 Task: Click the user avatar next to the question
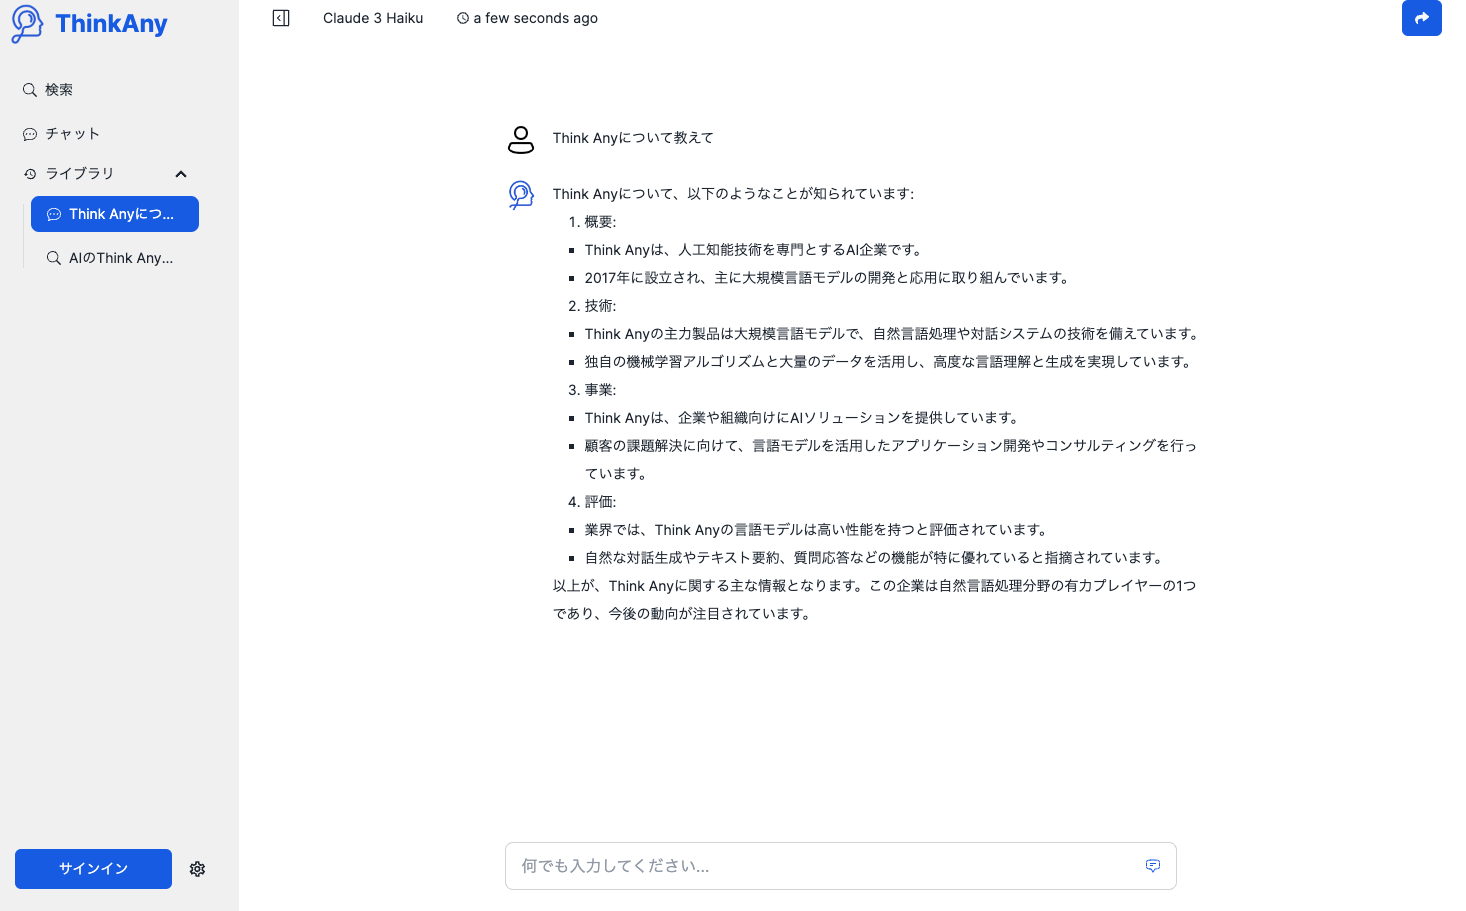pyautogui.click(x=521, y=139)
